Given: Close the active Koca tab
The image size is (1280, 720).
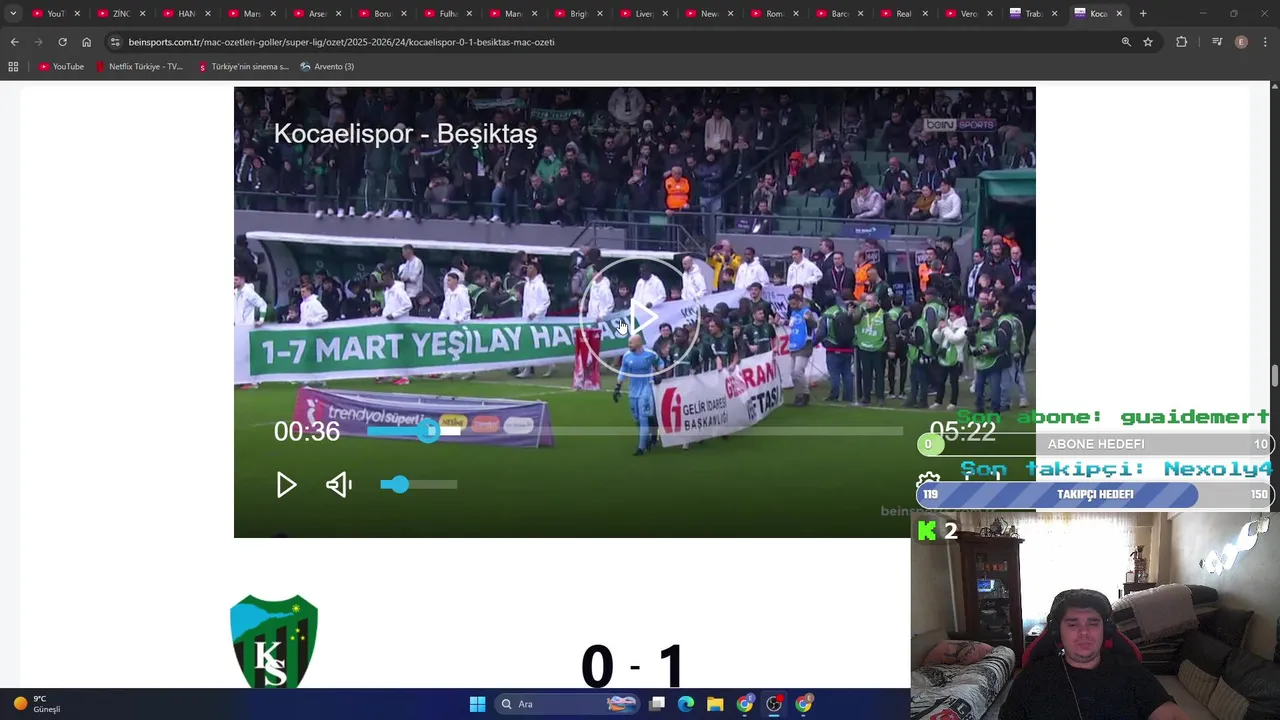Looking at the screenshot, I should (x=1119, y=13).
